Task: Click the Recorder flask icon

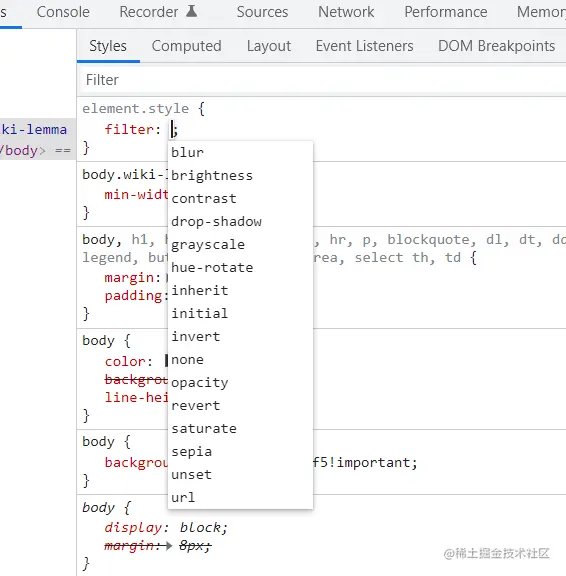Action: [191, 11]
